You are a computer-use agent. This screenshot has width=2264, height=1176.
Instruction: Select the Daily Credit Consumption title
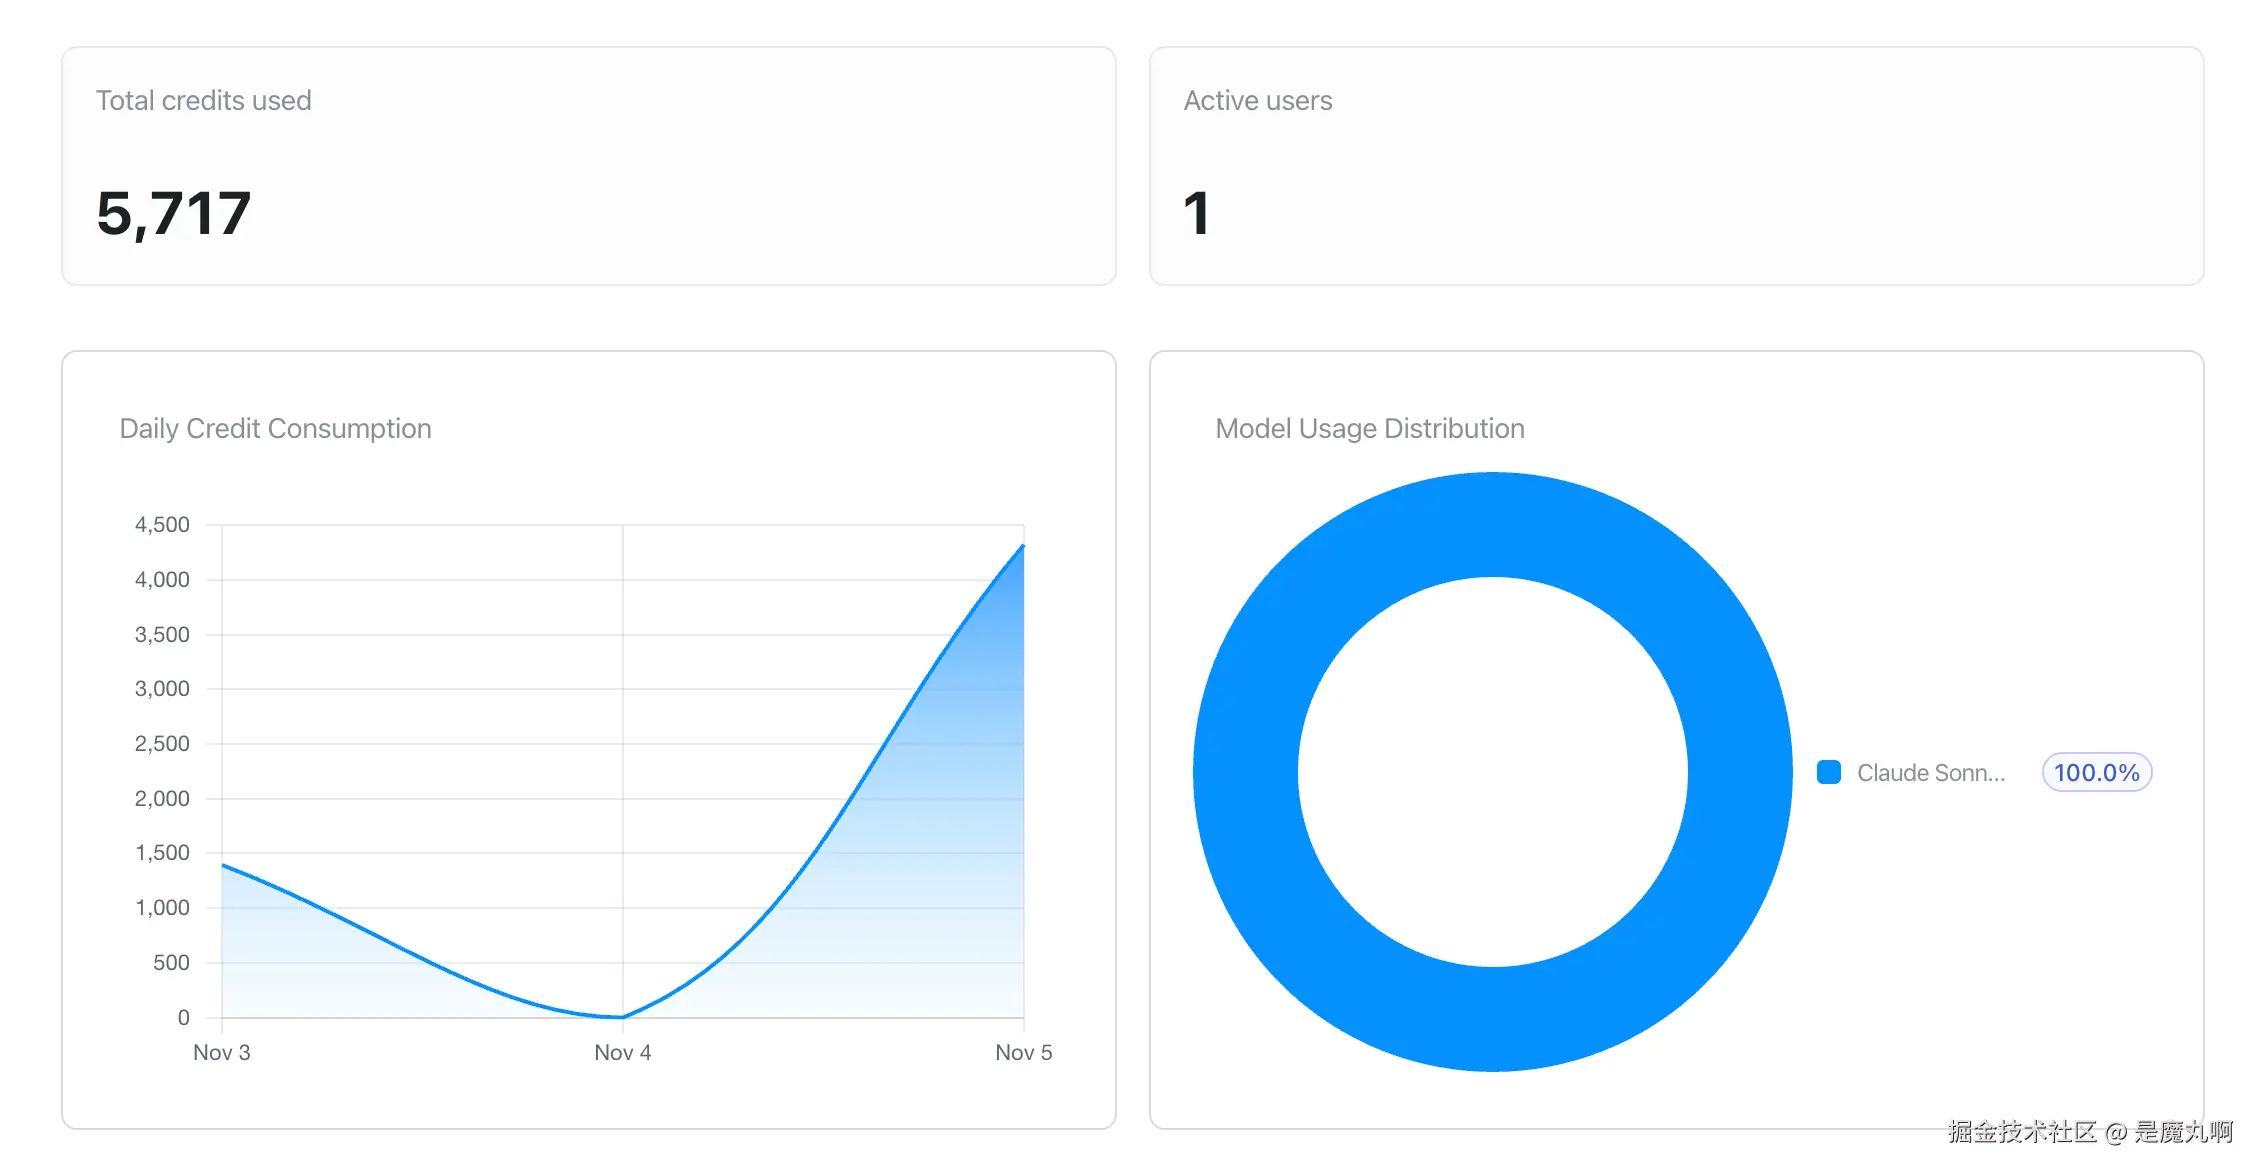point(275,428)
